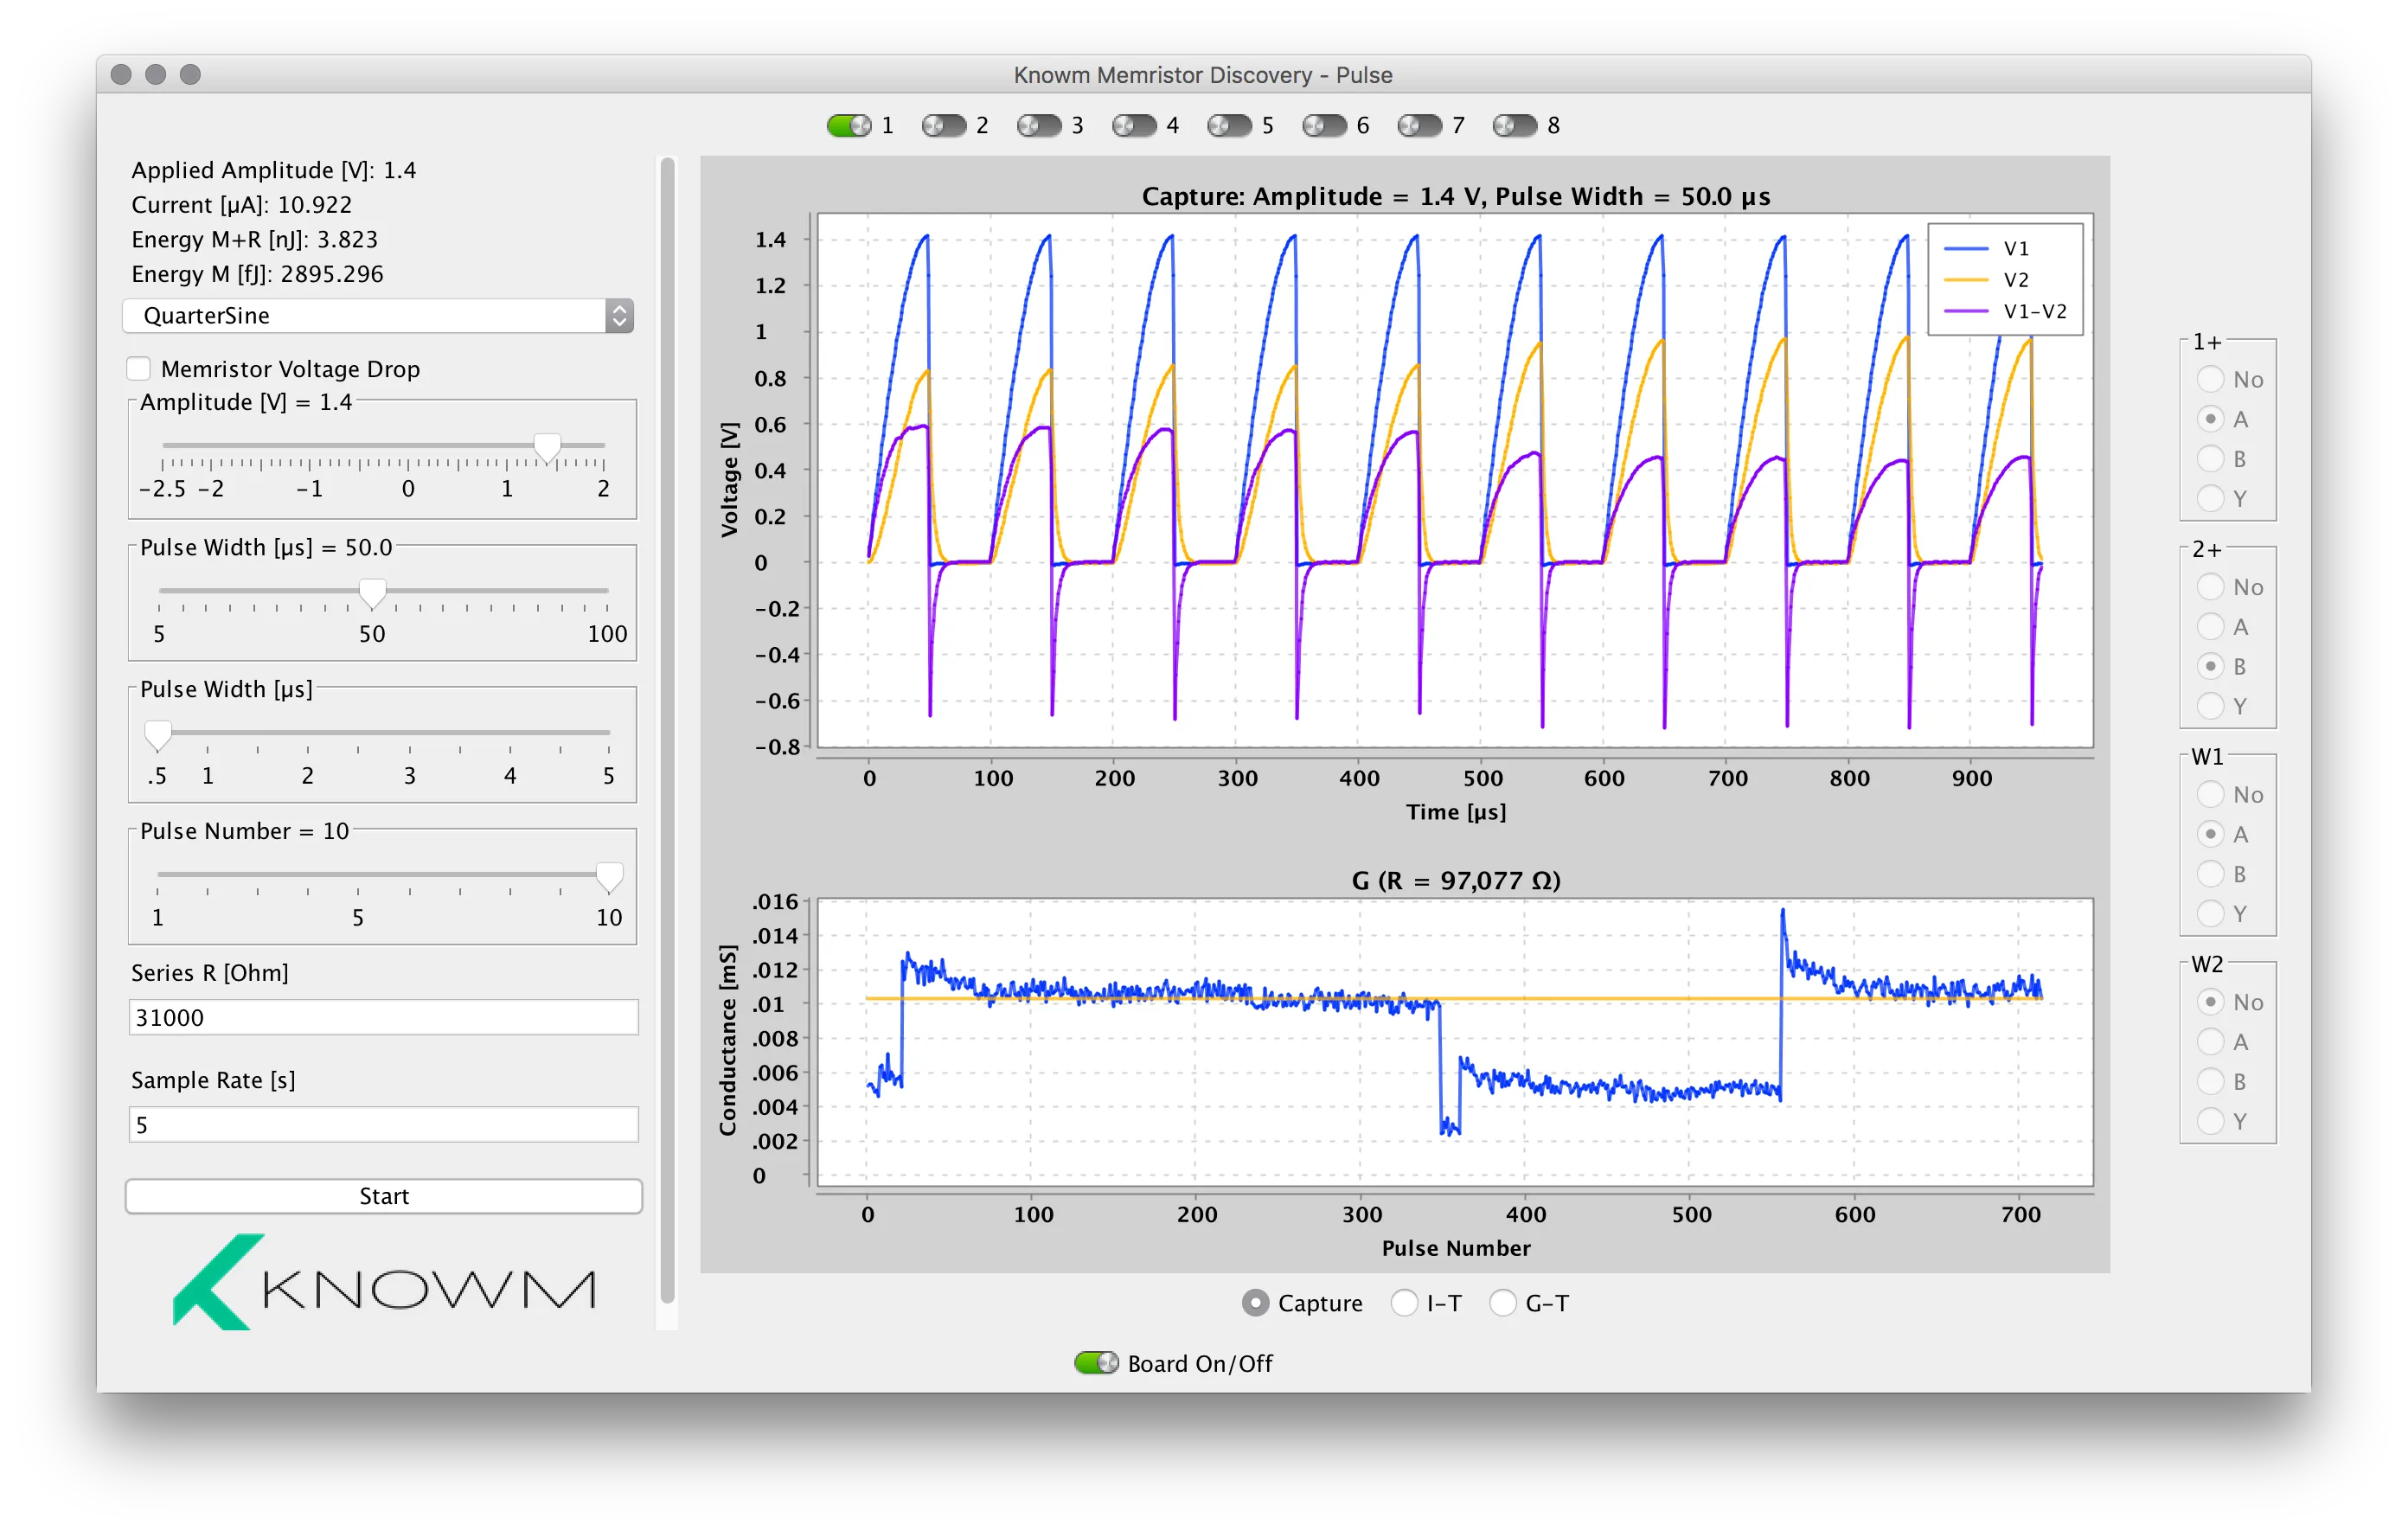
Task: Select No in the 2+ group
Action: pos(2210,587)
